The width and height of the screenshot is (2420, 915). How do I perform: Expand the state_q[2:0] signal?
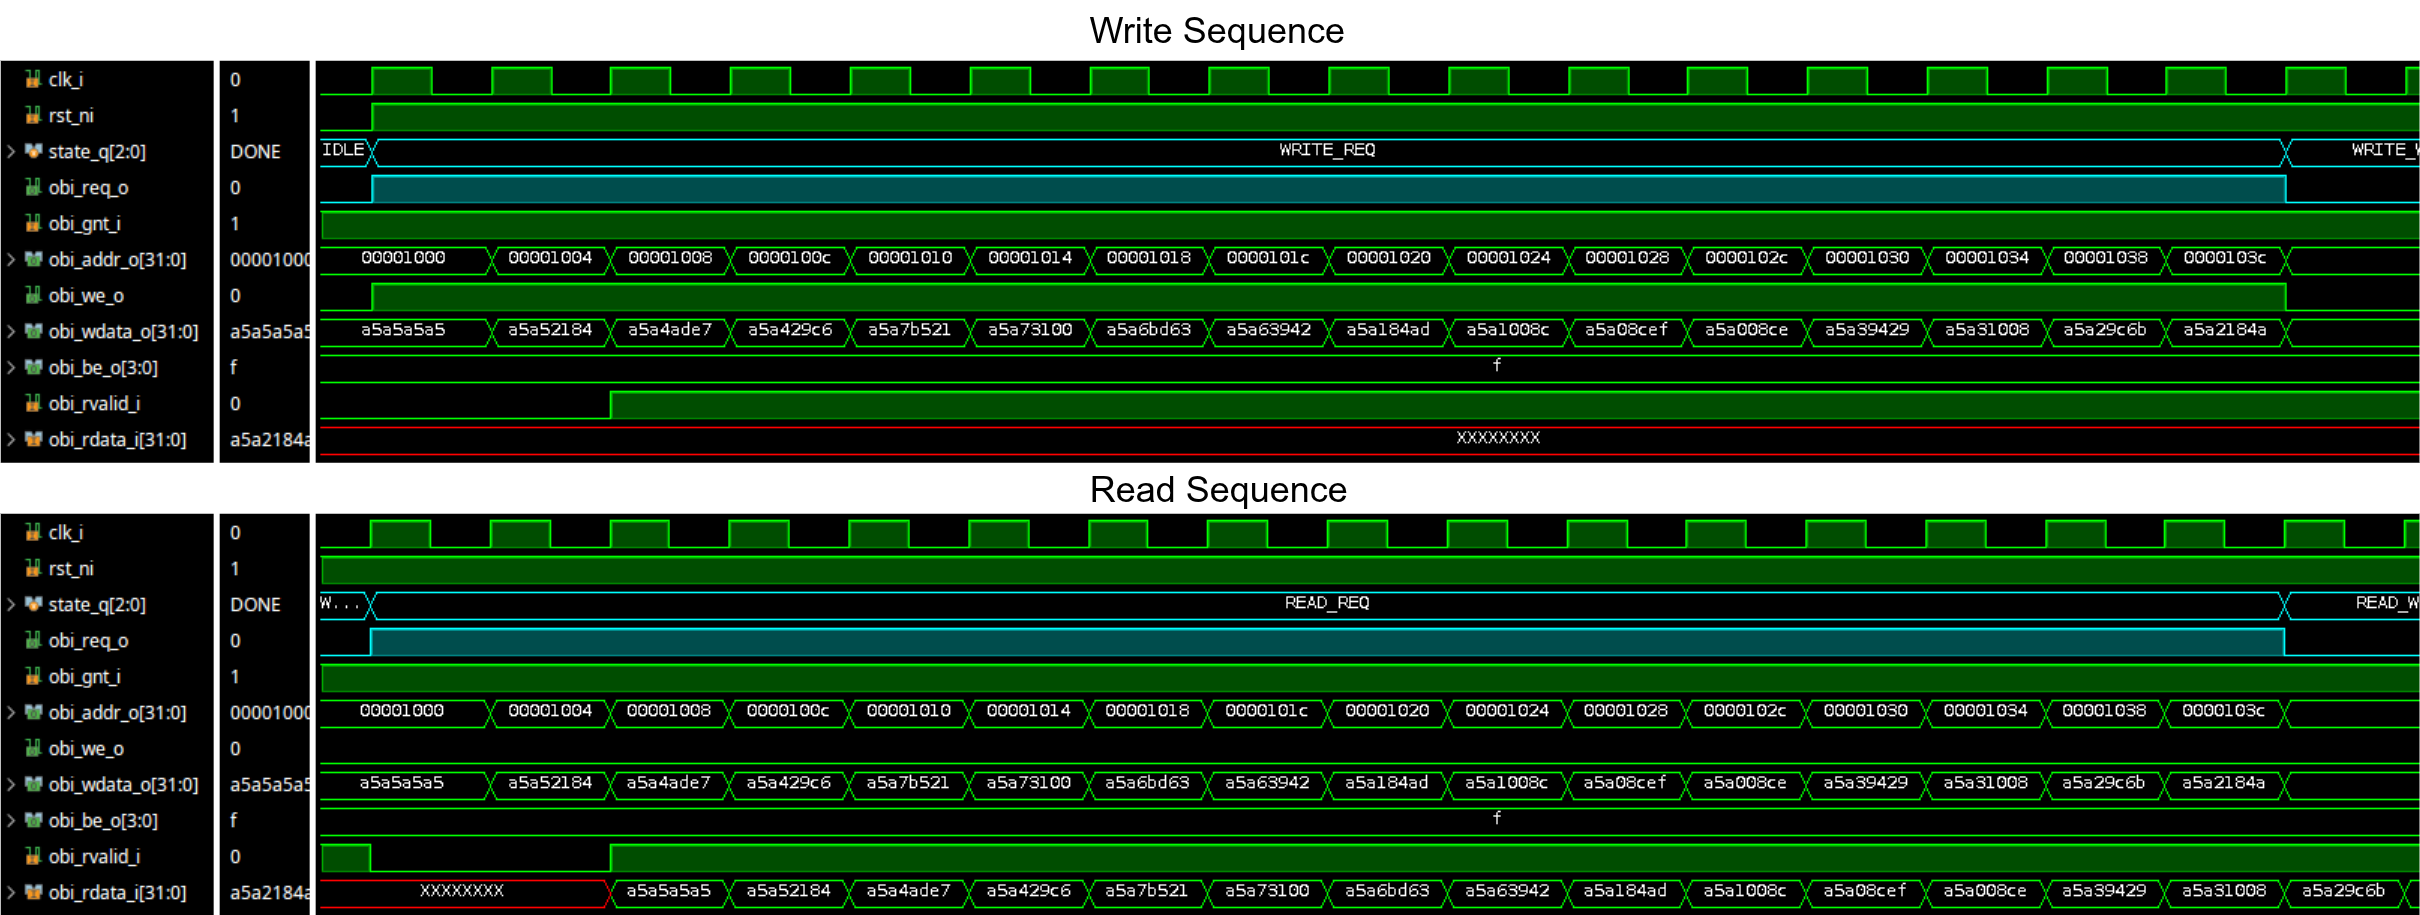click(10, 151)
